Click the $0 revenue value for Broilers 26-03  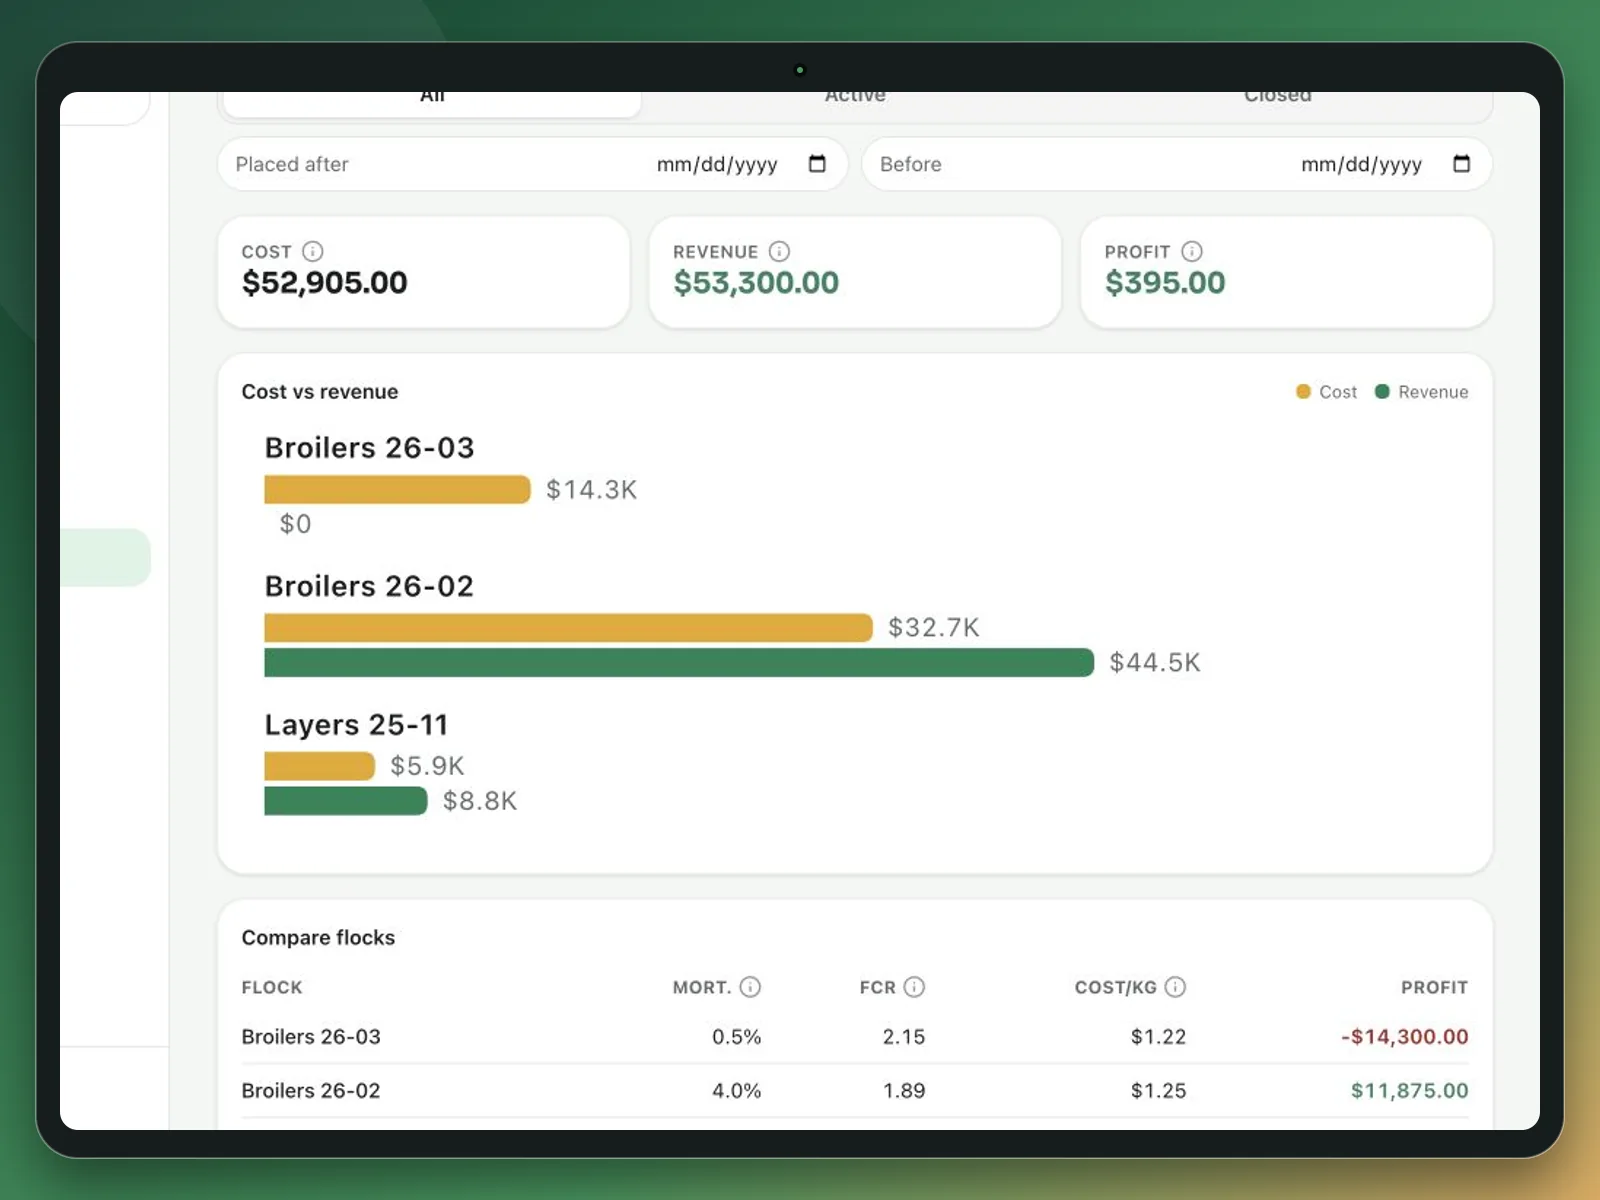295,524
